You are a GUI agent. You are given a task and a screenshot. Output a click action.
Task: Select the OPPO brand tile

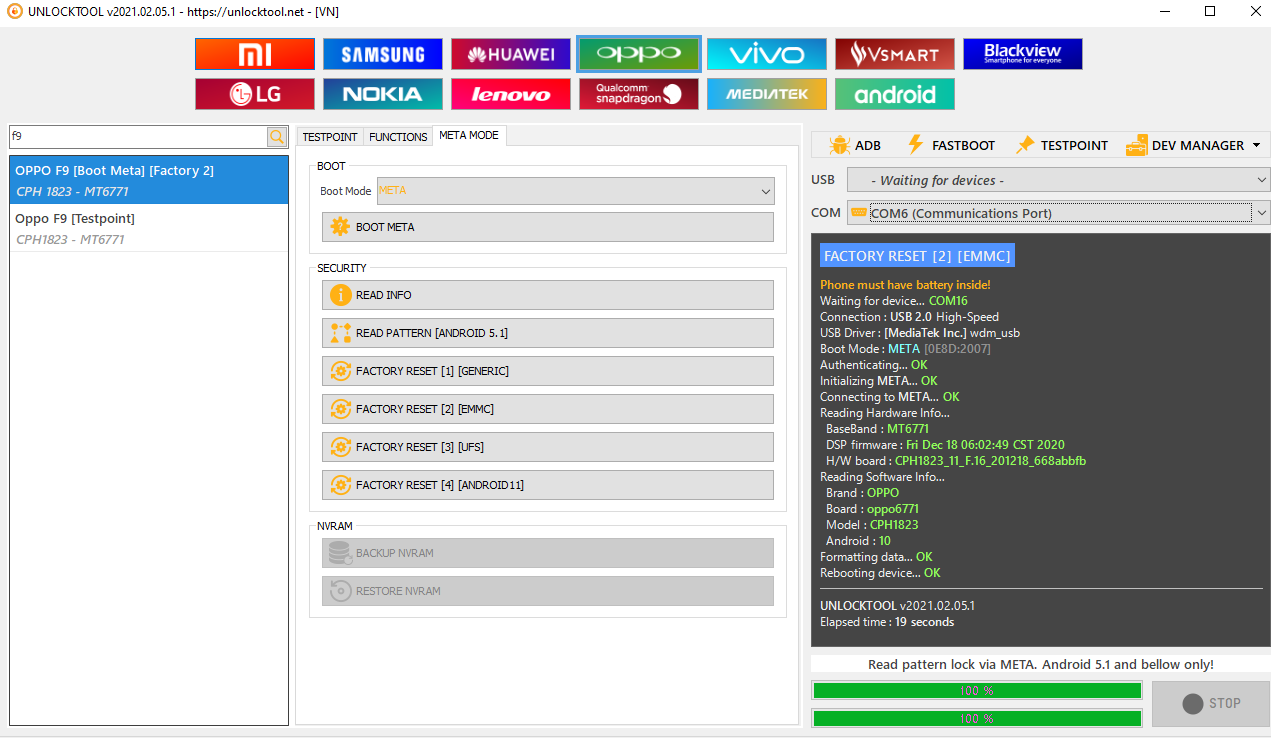tap(639, 54)
